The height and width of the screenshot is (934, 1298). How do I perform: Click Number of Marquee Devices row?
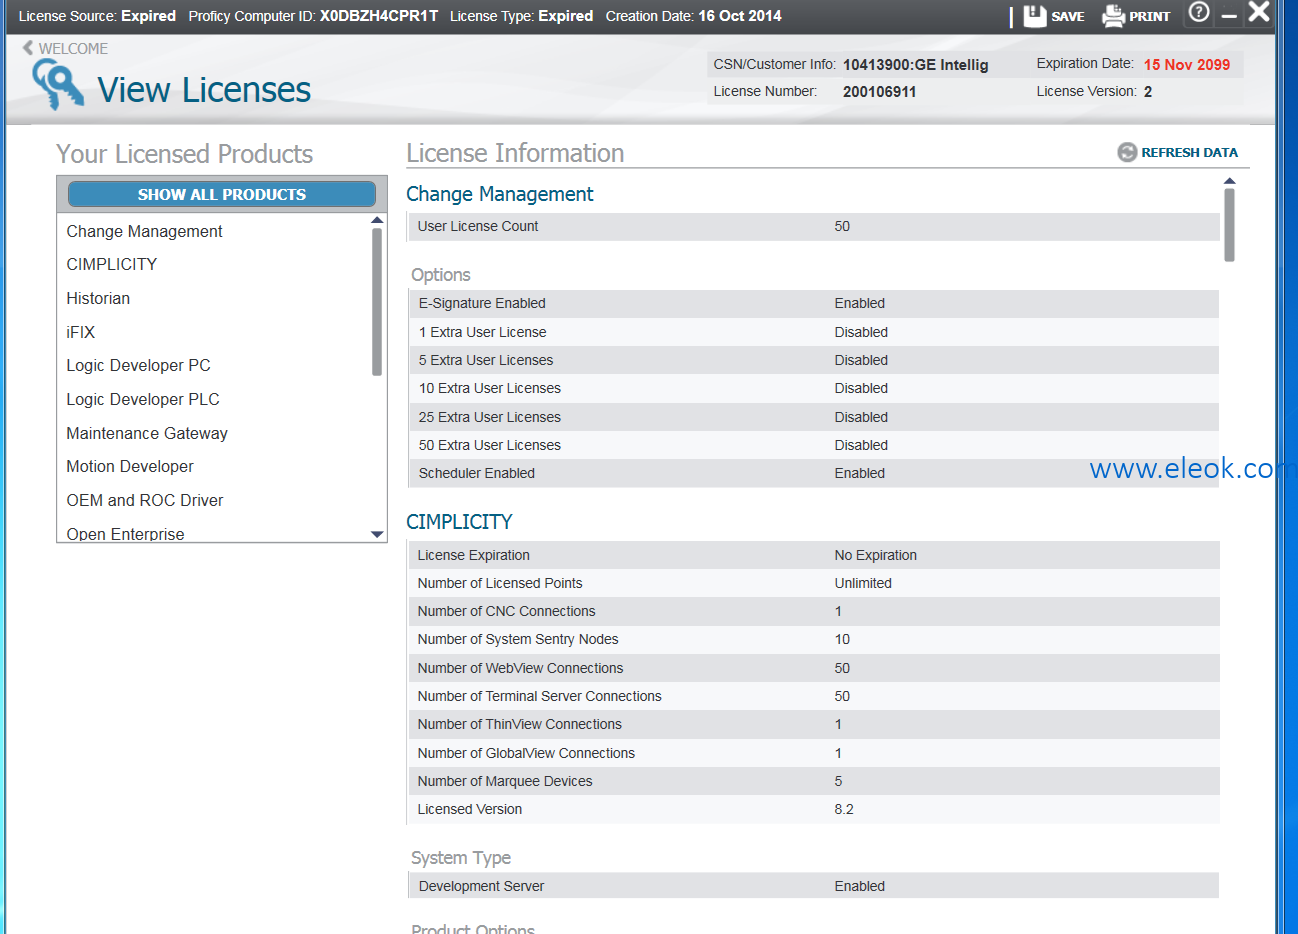[813, 781]
